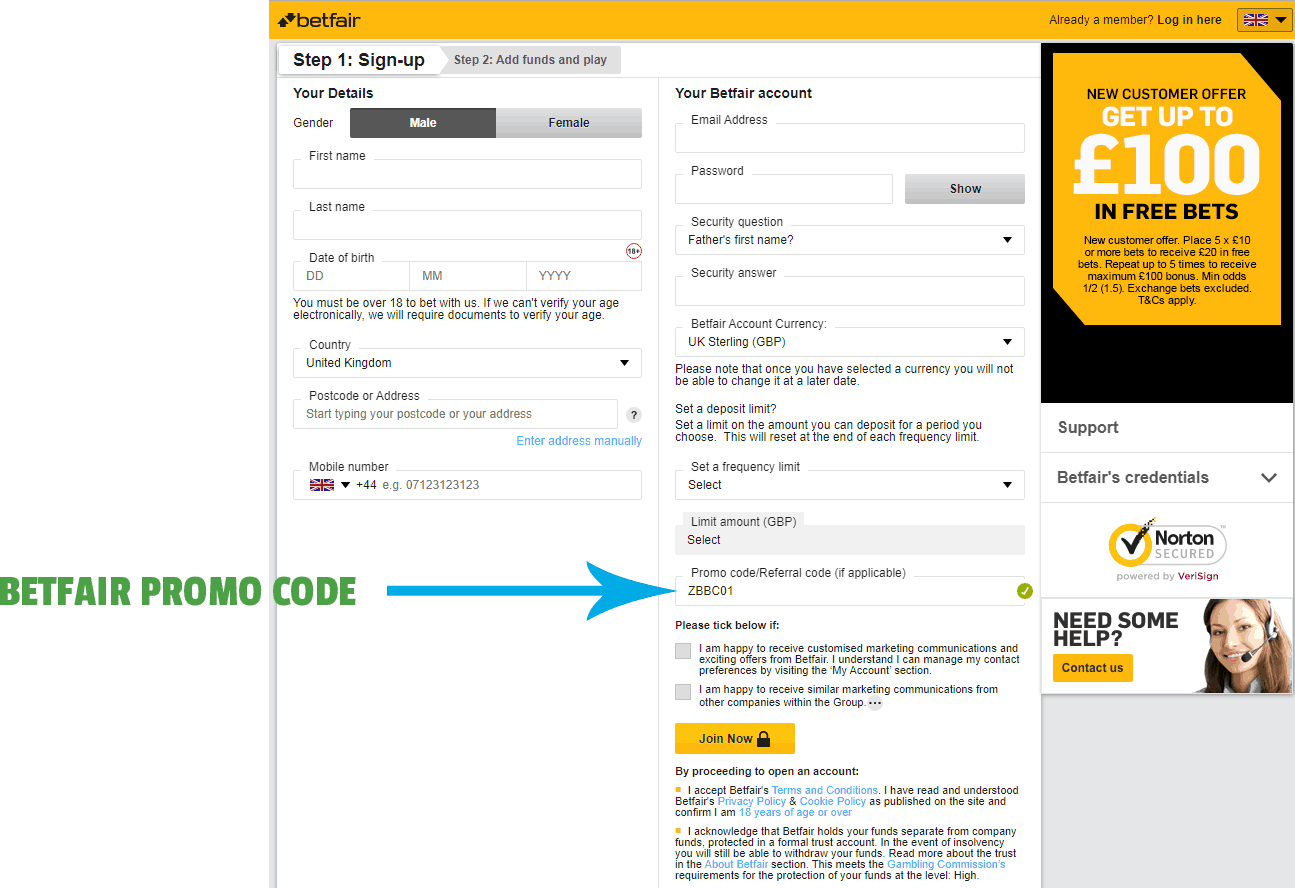Open the Set a frequency limit dropdown
The image size is (1295, 888).
tap(850, 485)
